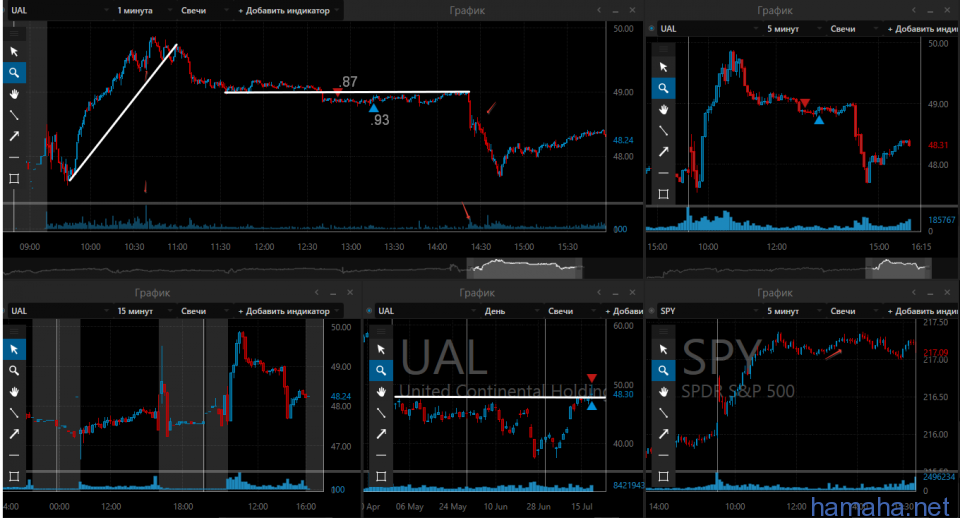Collapse arrow in UAL daily 'График' title bar
The image size is (960, 518).
(599, 293)
